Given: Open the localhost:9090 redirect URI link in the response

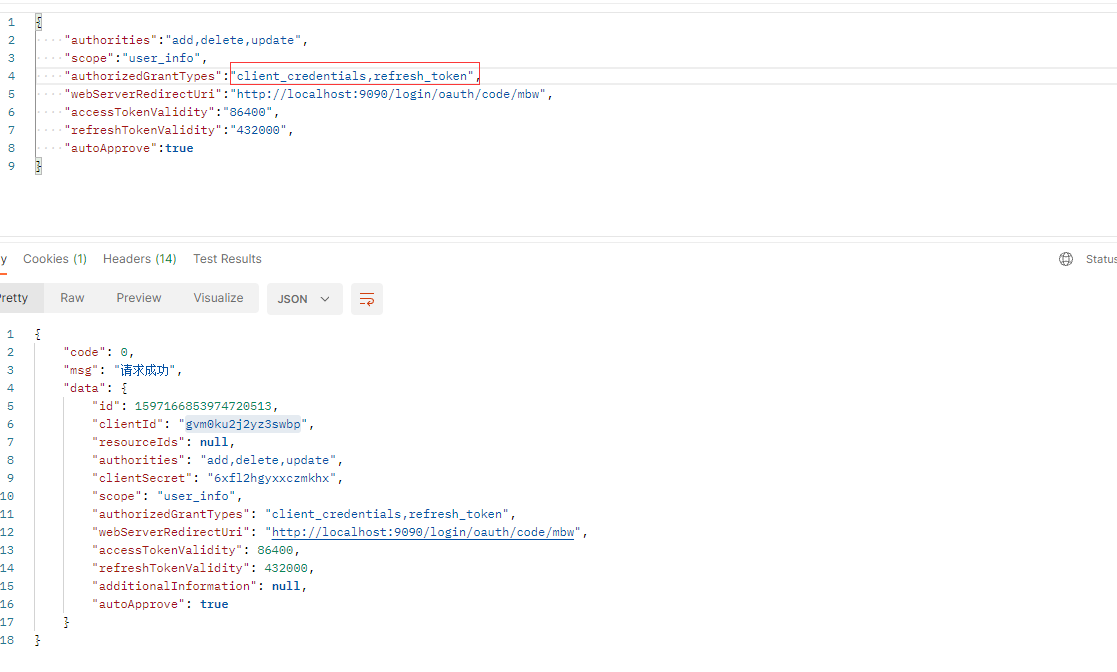Looking at the screenshot, I should click(423, 532).
